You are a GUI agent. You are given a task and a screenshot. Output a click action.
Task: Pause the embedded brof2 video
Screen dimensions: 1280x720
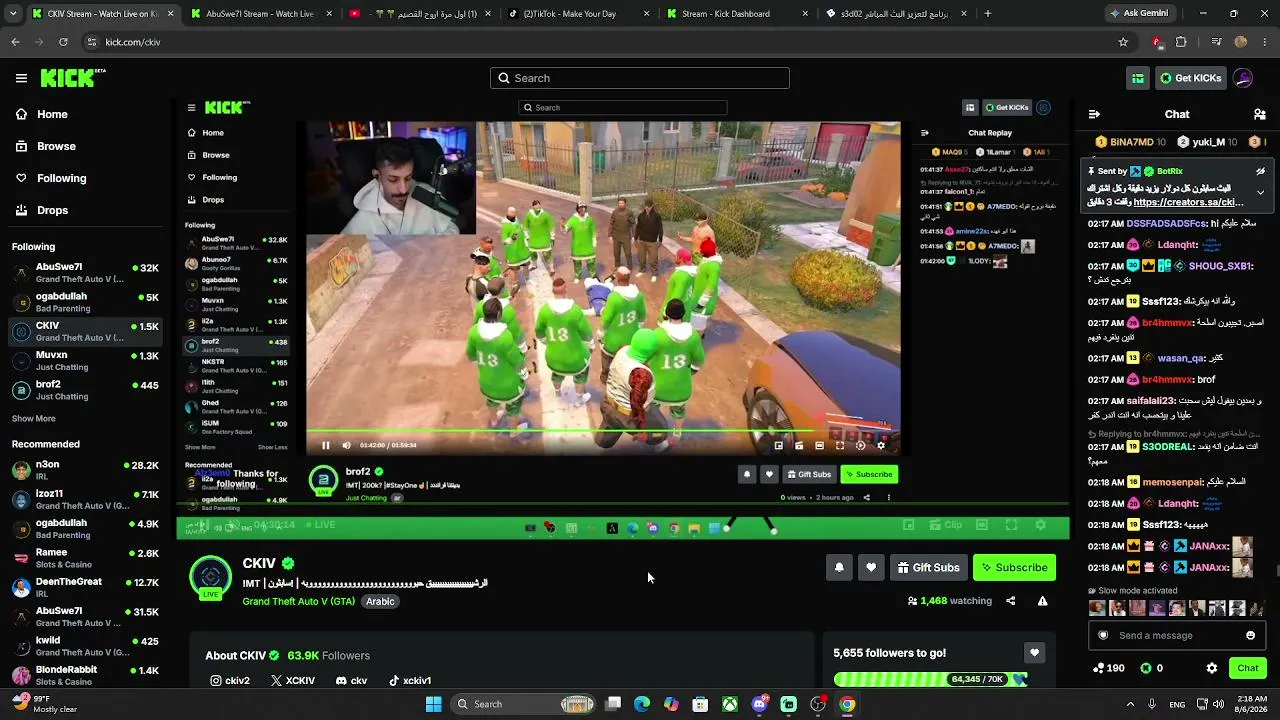point(325,446)
